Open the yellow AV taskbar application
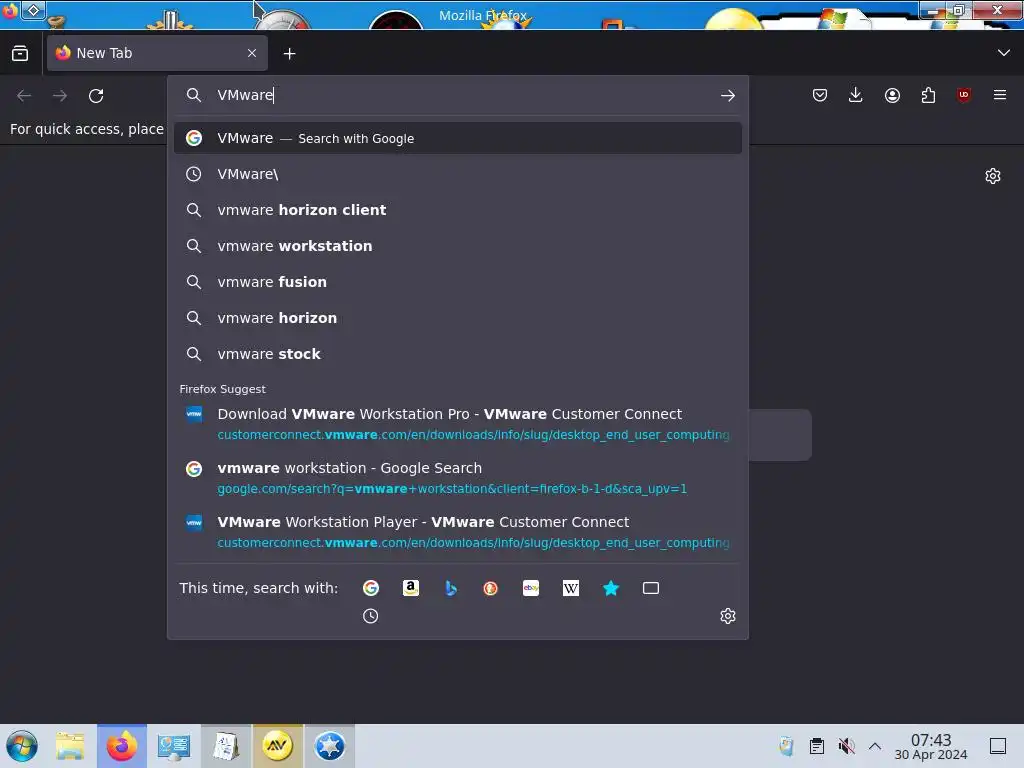Viewport: 1024px width, 768px height. pos(278,746)
